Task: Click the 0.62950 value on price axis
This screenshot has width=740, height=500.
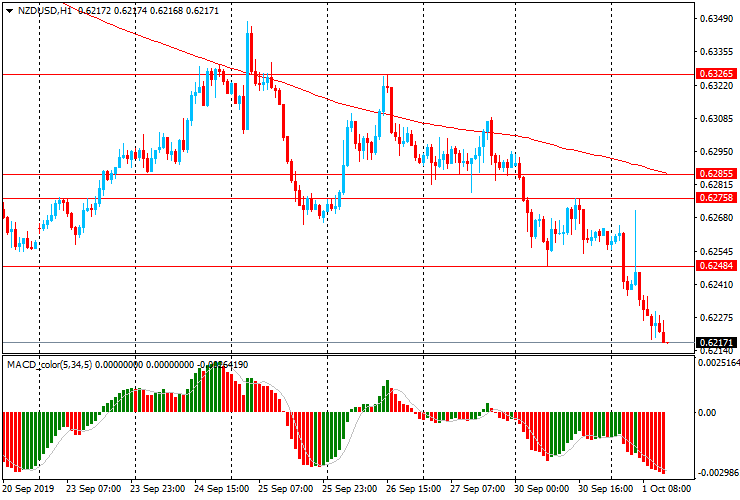Action: (715, 152)
